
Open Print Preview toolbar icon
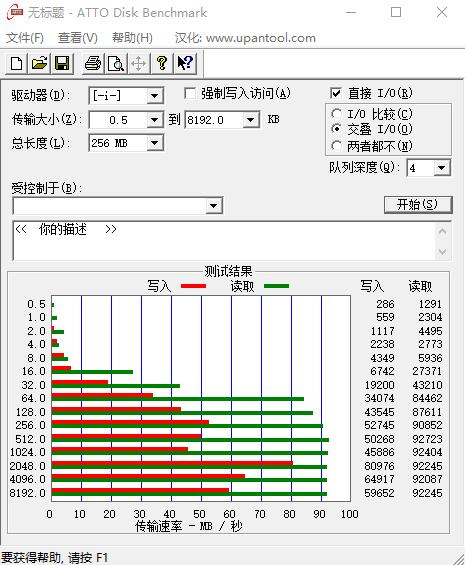(x=116, y=63)
